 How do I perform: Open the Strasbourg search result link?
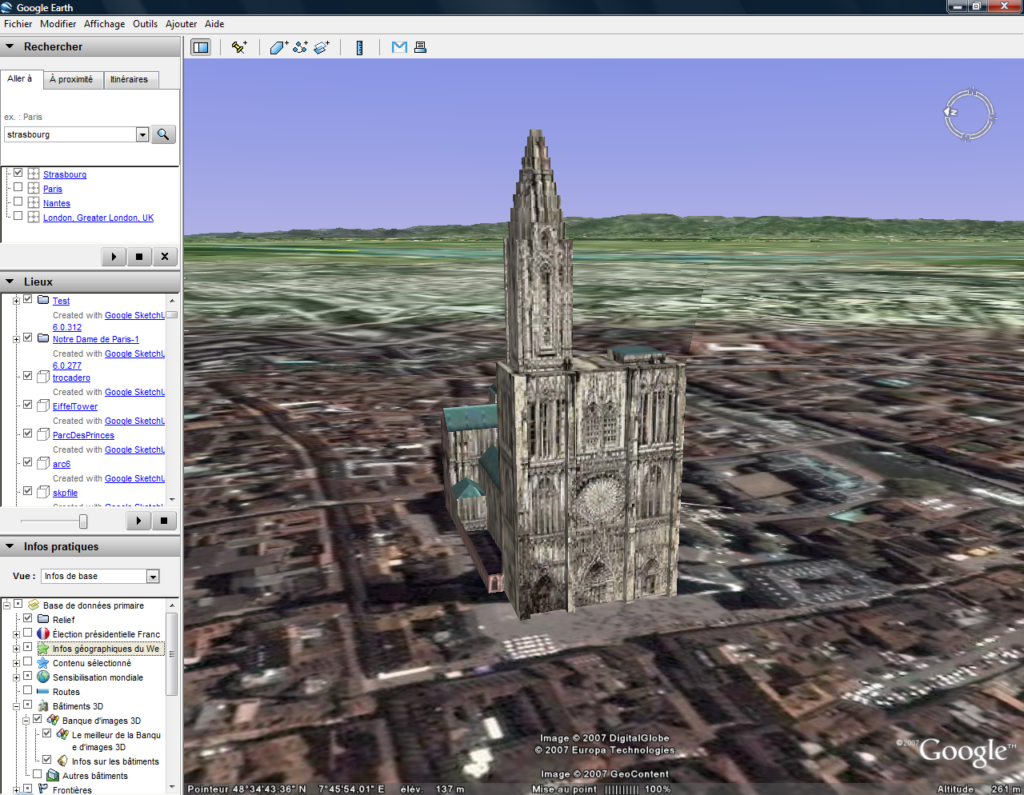coord(65,174)
